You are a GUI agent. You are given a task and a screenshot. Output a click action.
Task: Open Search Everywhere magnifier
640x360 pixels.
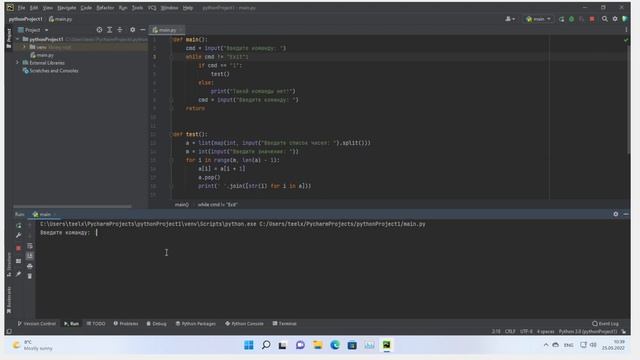tap(604, 19)
